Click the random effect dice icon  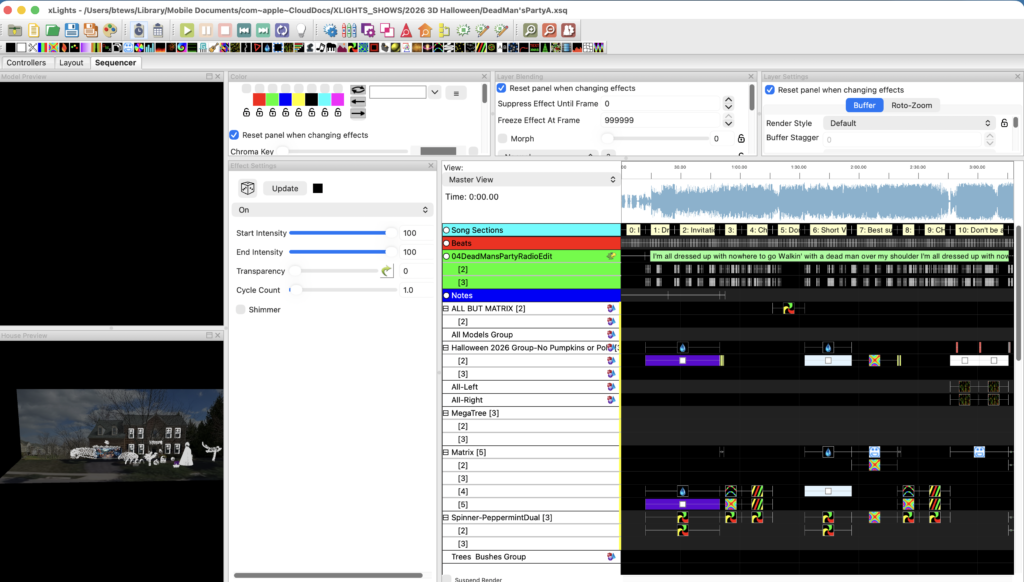pos(247,188)
